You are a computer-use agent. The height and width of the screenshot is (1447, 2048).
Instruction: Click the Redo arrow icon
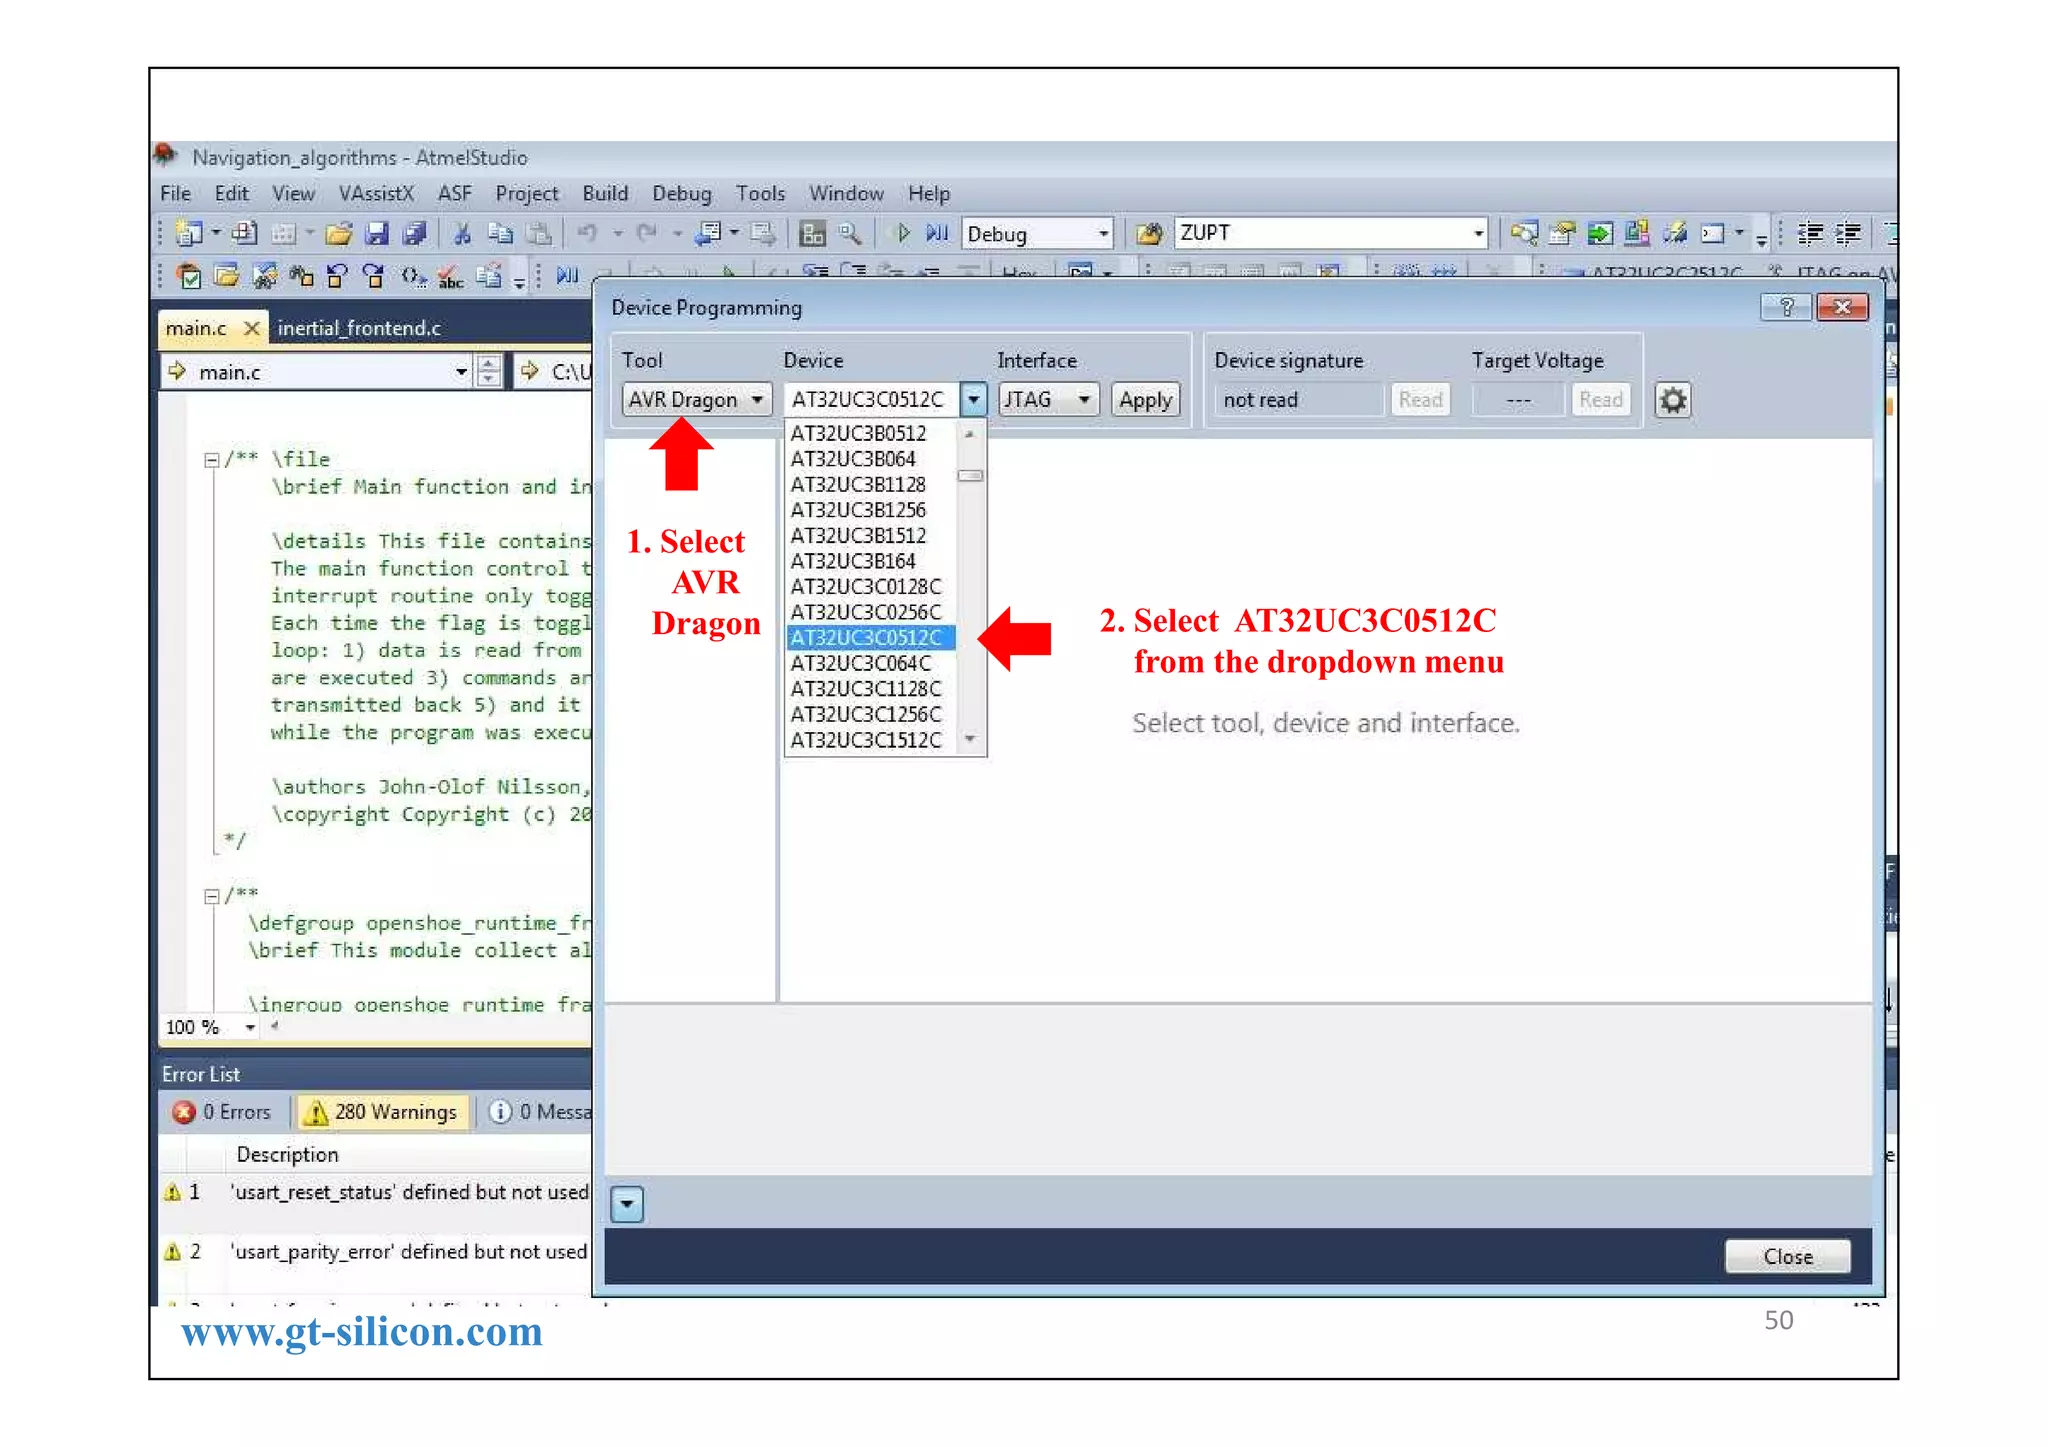(x=647, y=234)
